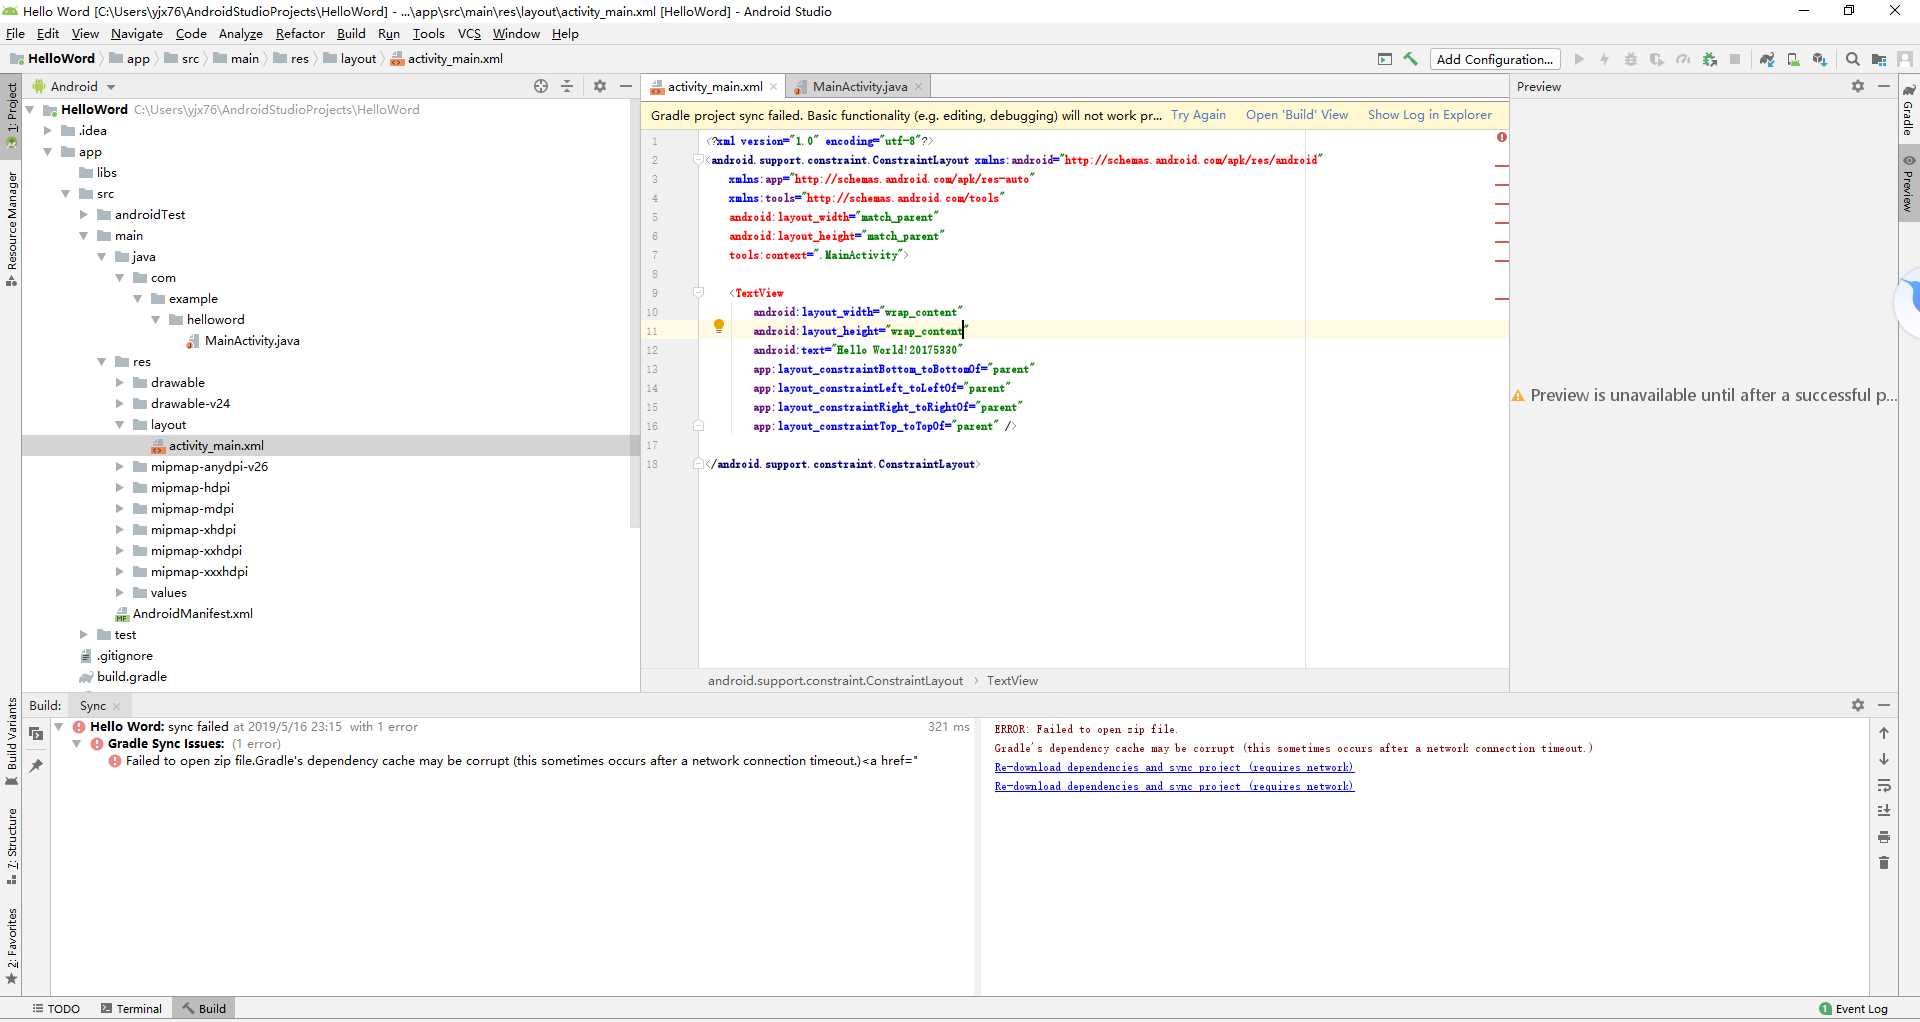The width and height of the screenshot is (1920, 1022).
Task: Click the Up arrow in Build output toolbar
Action: tap(1884, 733)
